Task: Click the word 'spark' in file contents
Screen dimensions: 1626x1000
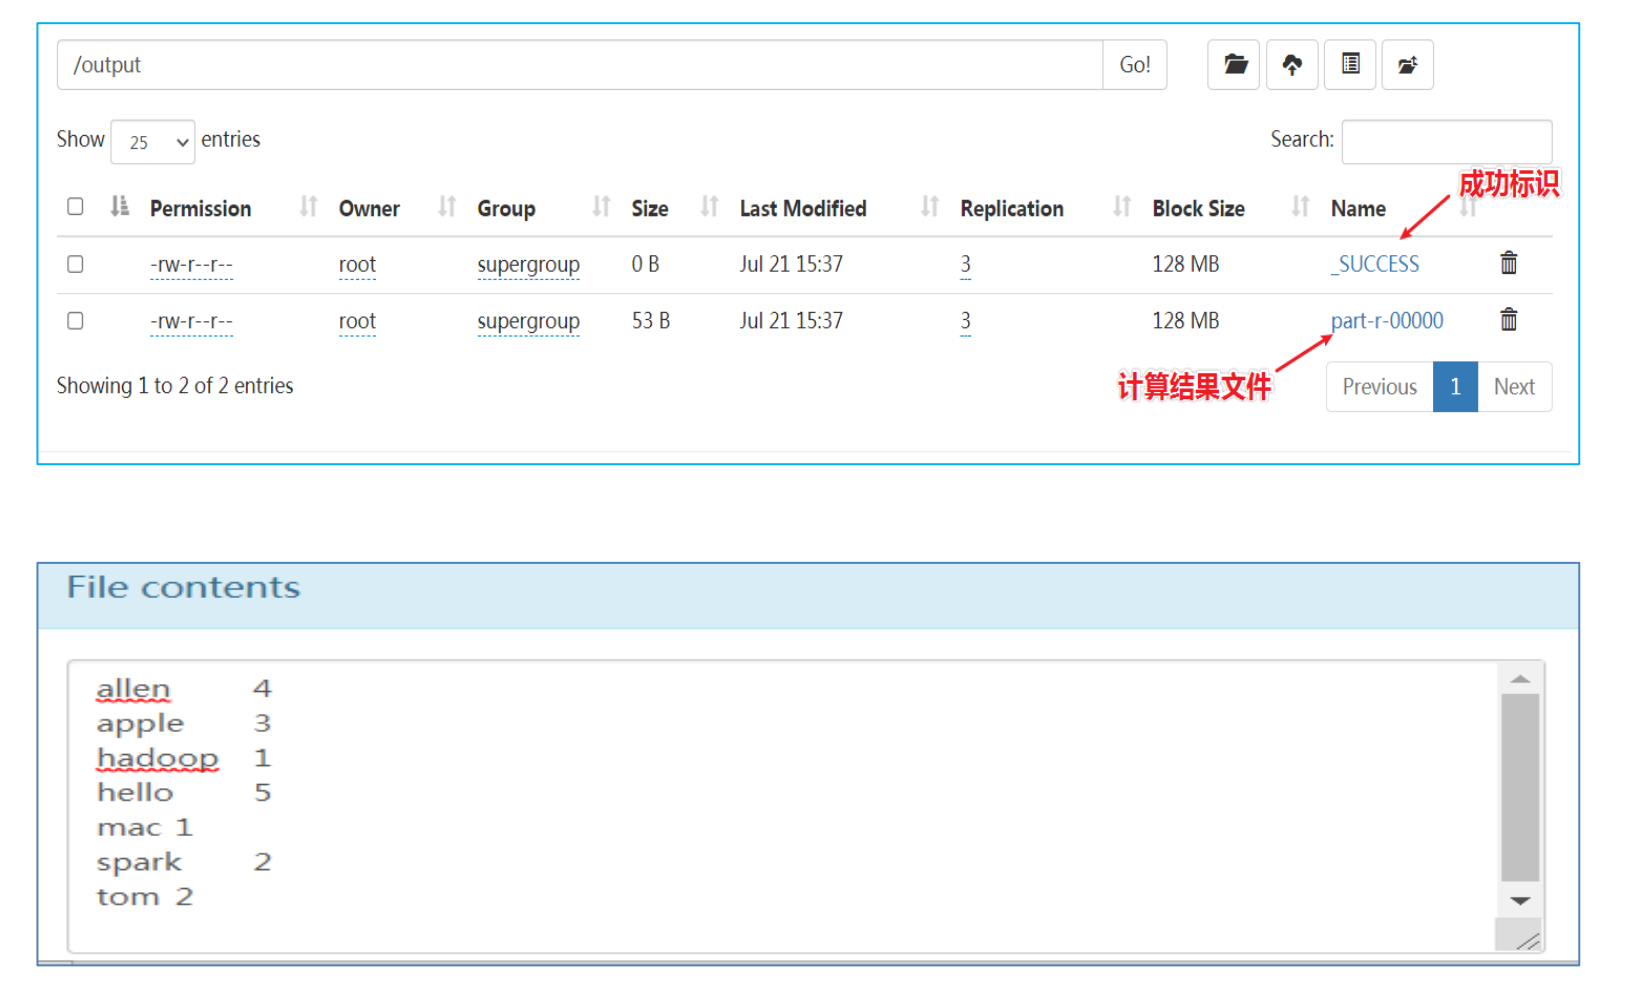Action: click(x=139, y=862)
